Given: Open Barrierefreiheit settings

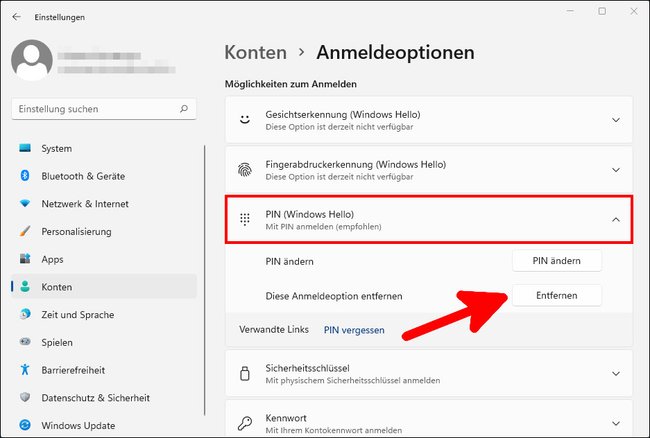Looking at the screenshot, I should [x=104, y=370].
